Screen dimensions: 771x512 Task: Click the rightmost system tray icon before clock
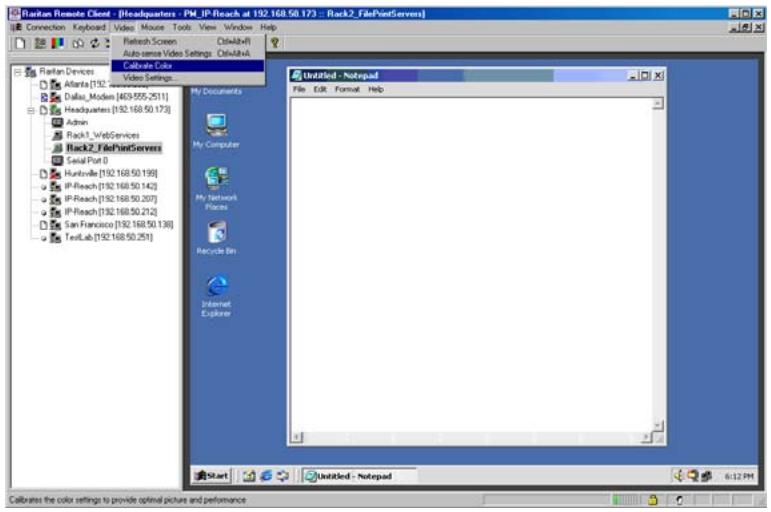pos(707,476)
